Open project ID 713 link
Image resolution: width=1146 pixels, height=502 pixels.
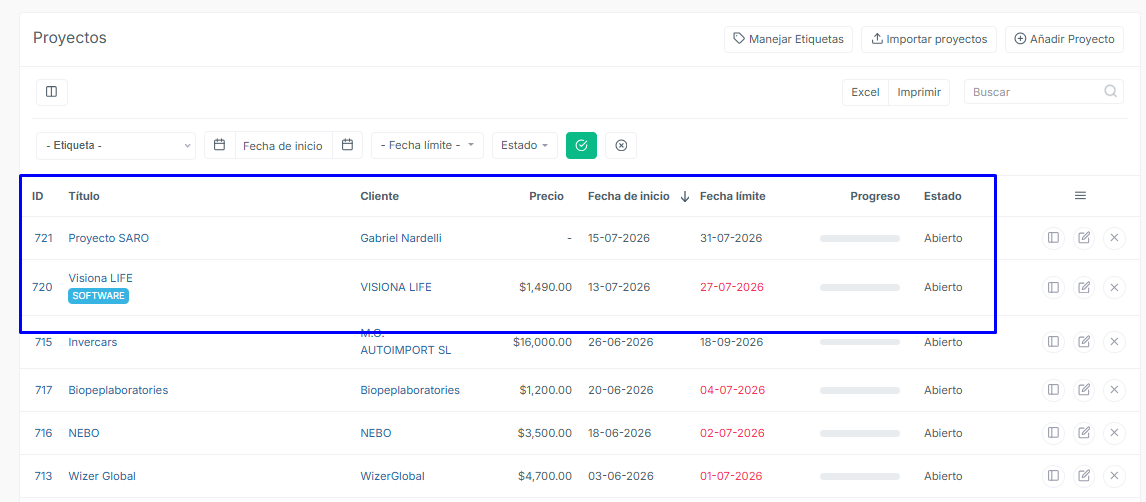[43, 476]
